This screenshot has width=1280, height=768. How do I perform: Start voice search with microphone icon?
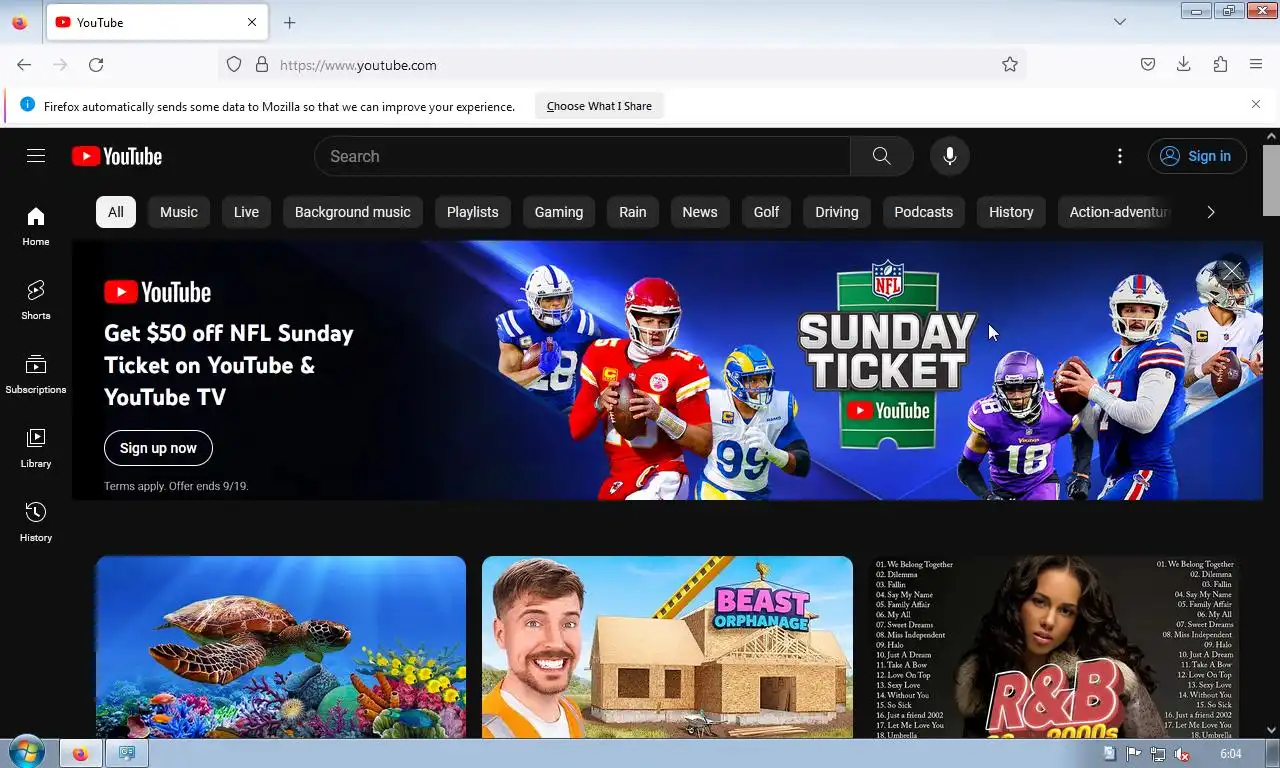tap(950, 156)
